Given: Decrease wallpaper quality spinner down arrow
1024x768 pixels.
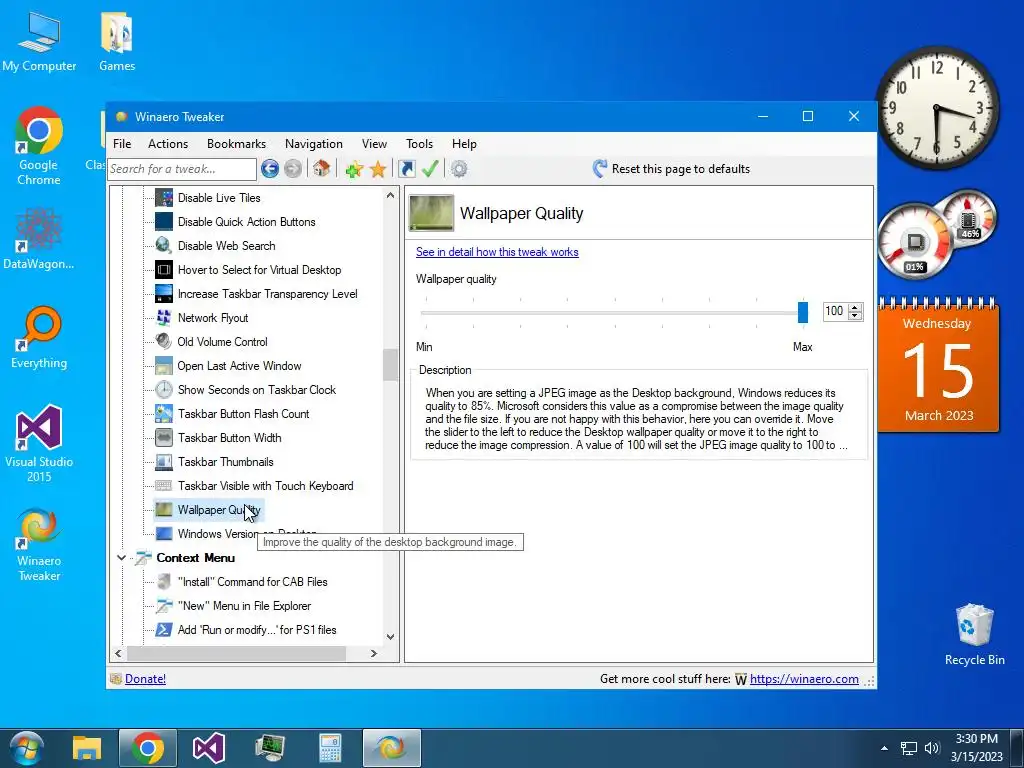Looking at the screenshot, I should pyautogui.click(x=856, y=316).
